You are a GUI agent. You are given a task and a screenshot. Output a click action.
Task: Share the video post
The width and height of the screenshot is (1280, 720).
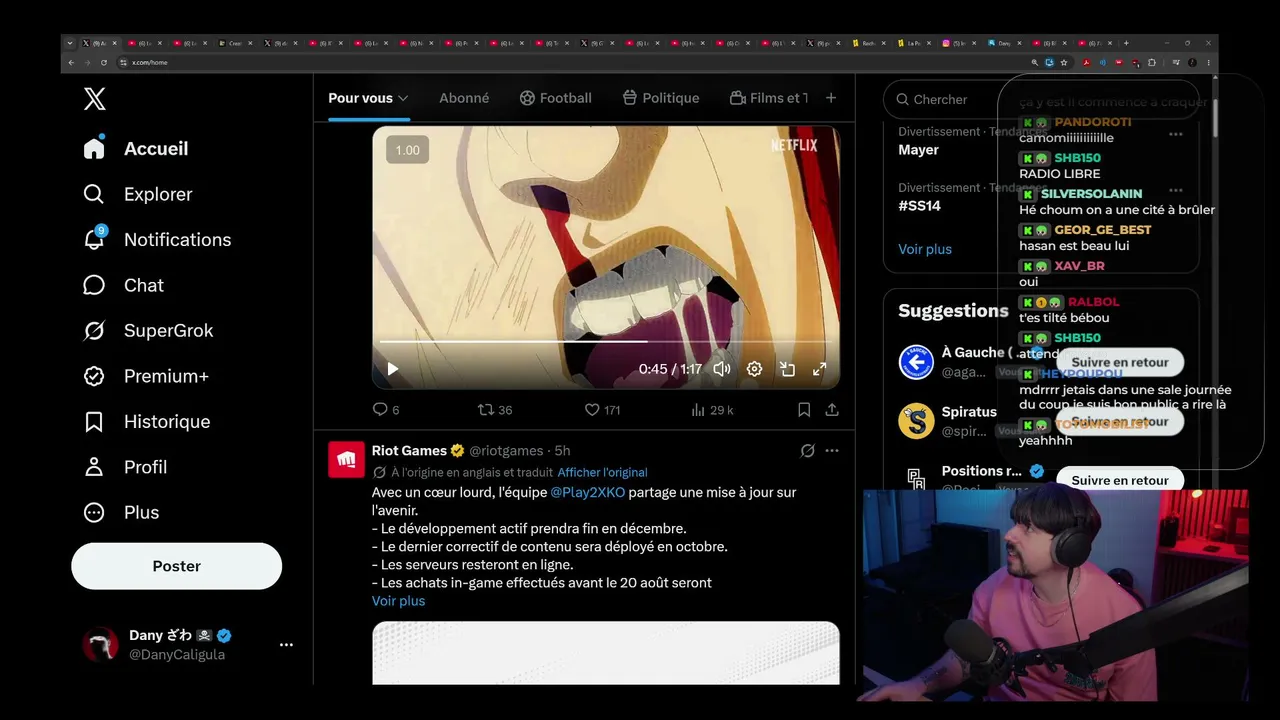(x=832, y=410)
